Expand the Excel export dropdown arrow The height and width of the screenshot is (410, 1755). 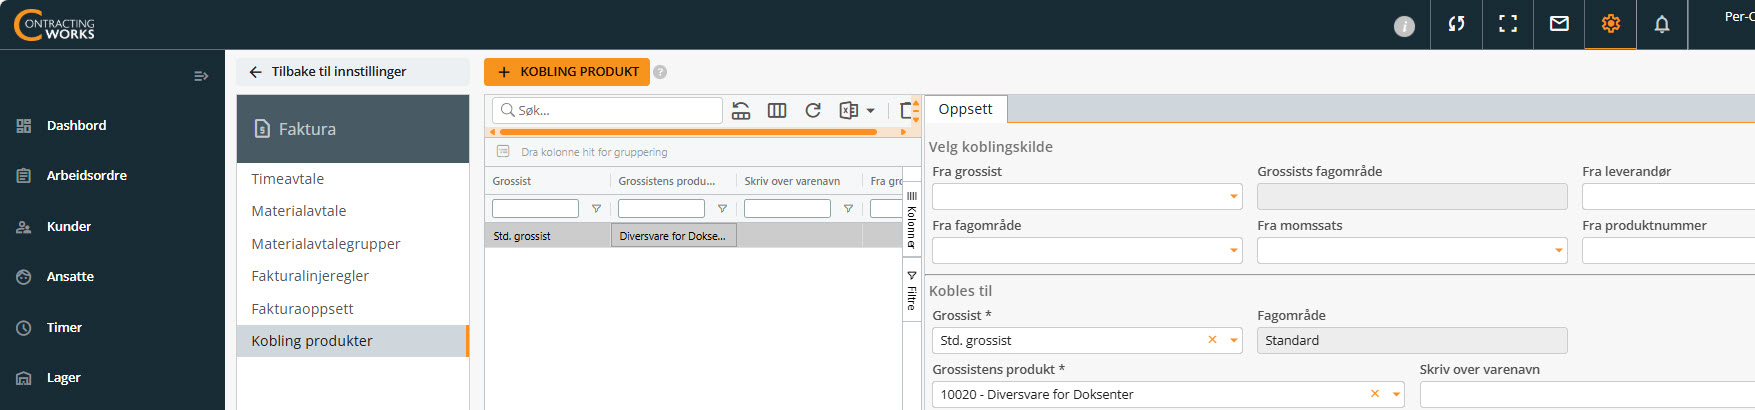click(870, 111)
